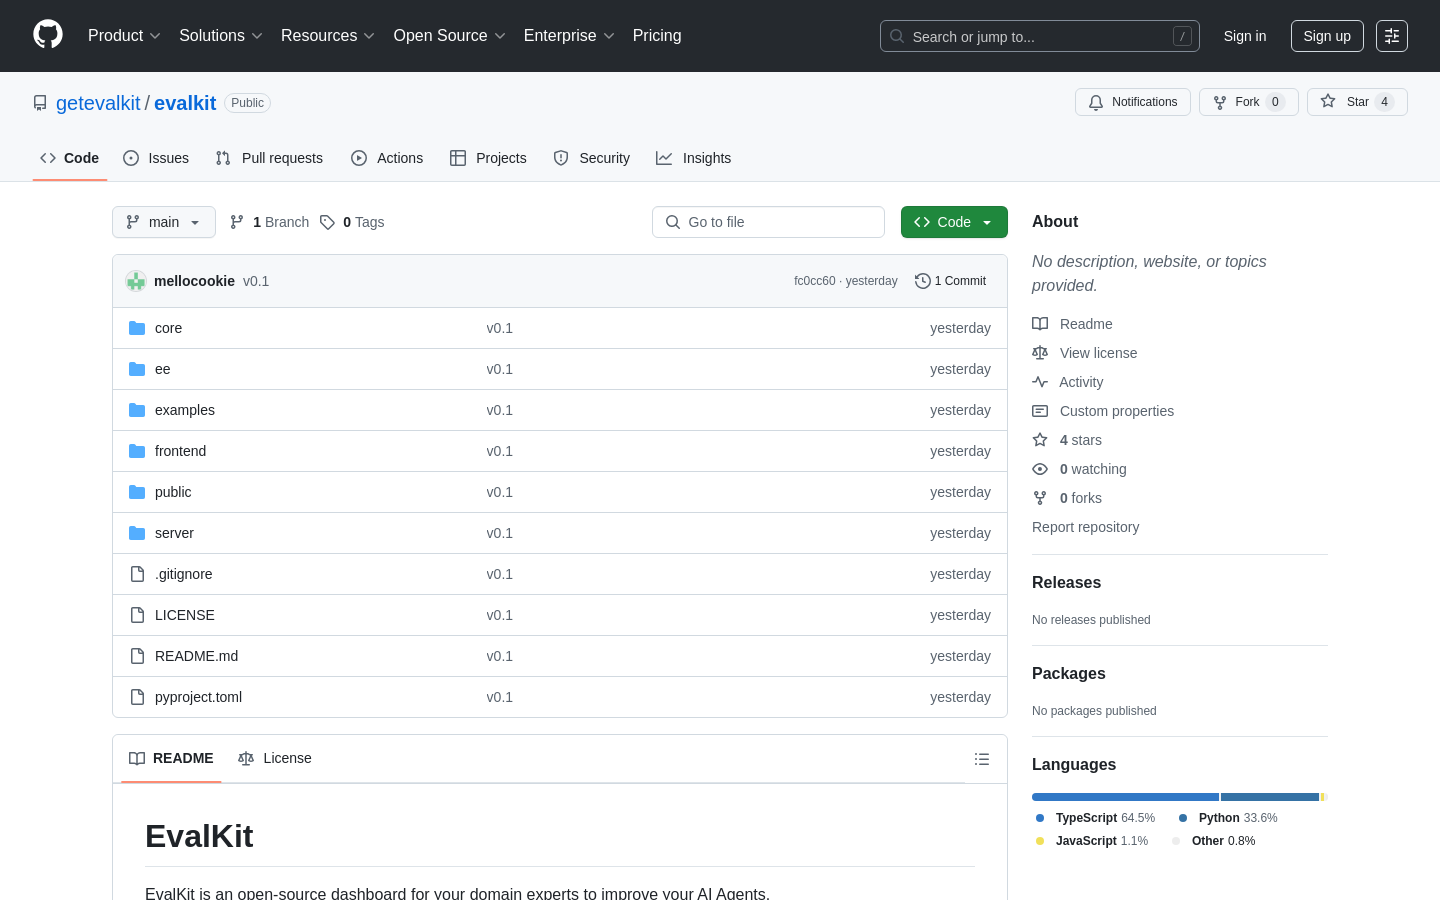Click Report repository link

coord(1085,527)
